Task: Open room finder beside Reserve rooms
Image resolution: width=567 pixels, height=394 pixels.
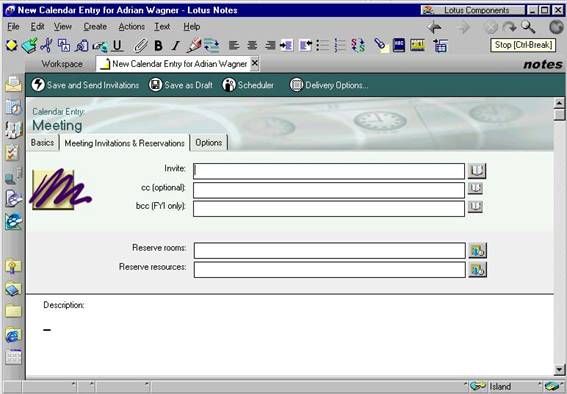Action: pyautogui.click(x=477, y=250)
